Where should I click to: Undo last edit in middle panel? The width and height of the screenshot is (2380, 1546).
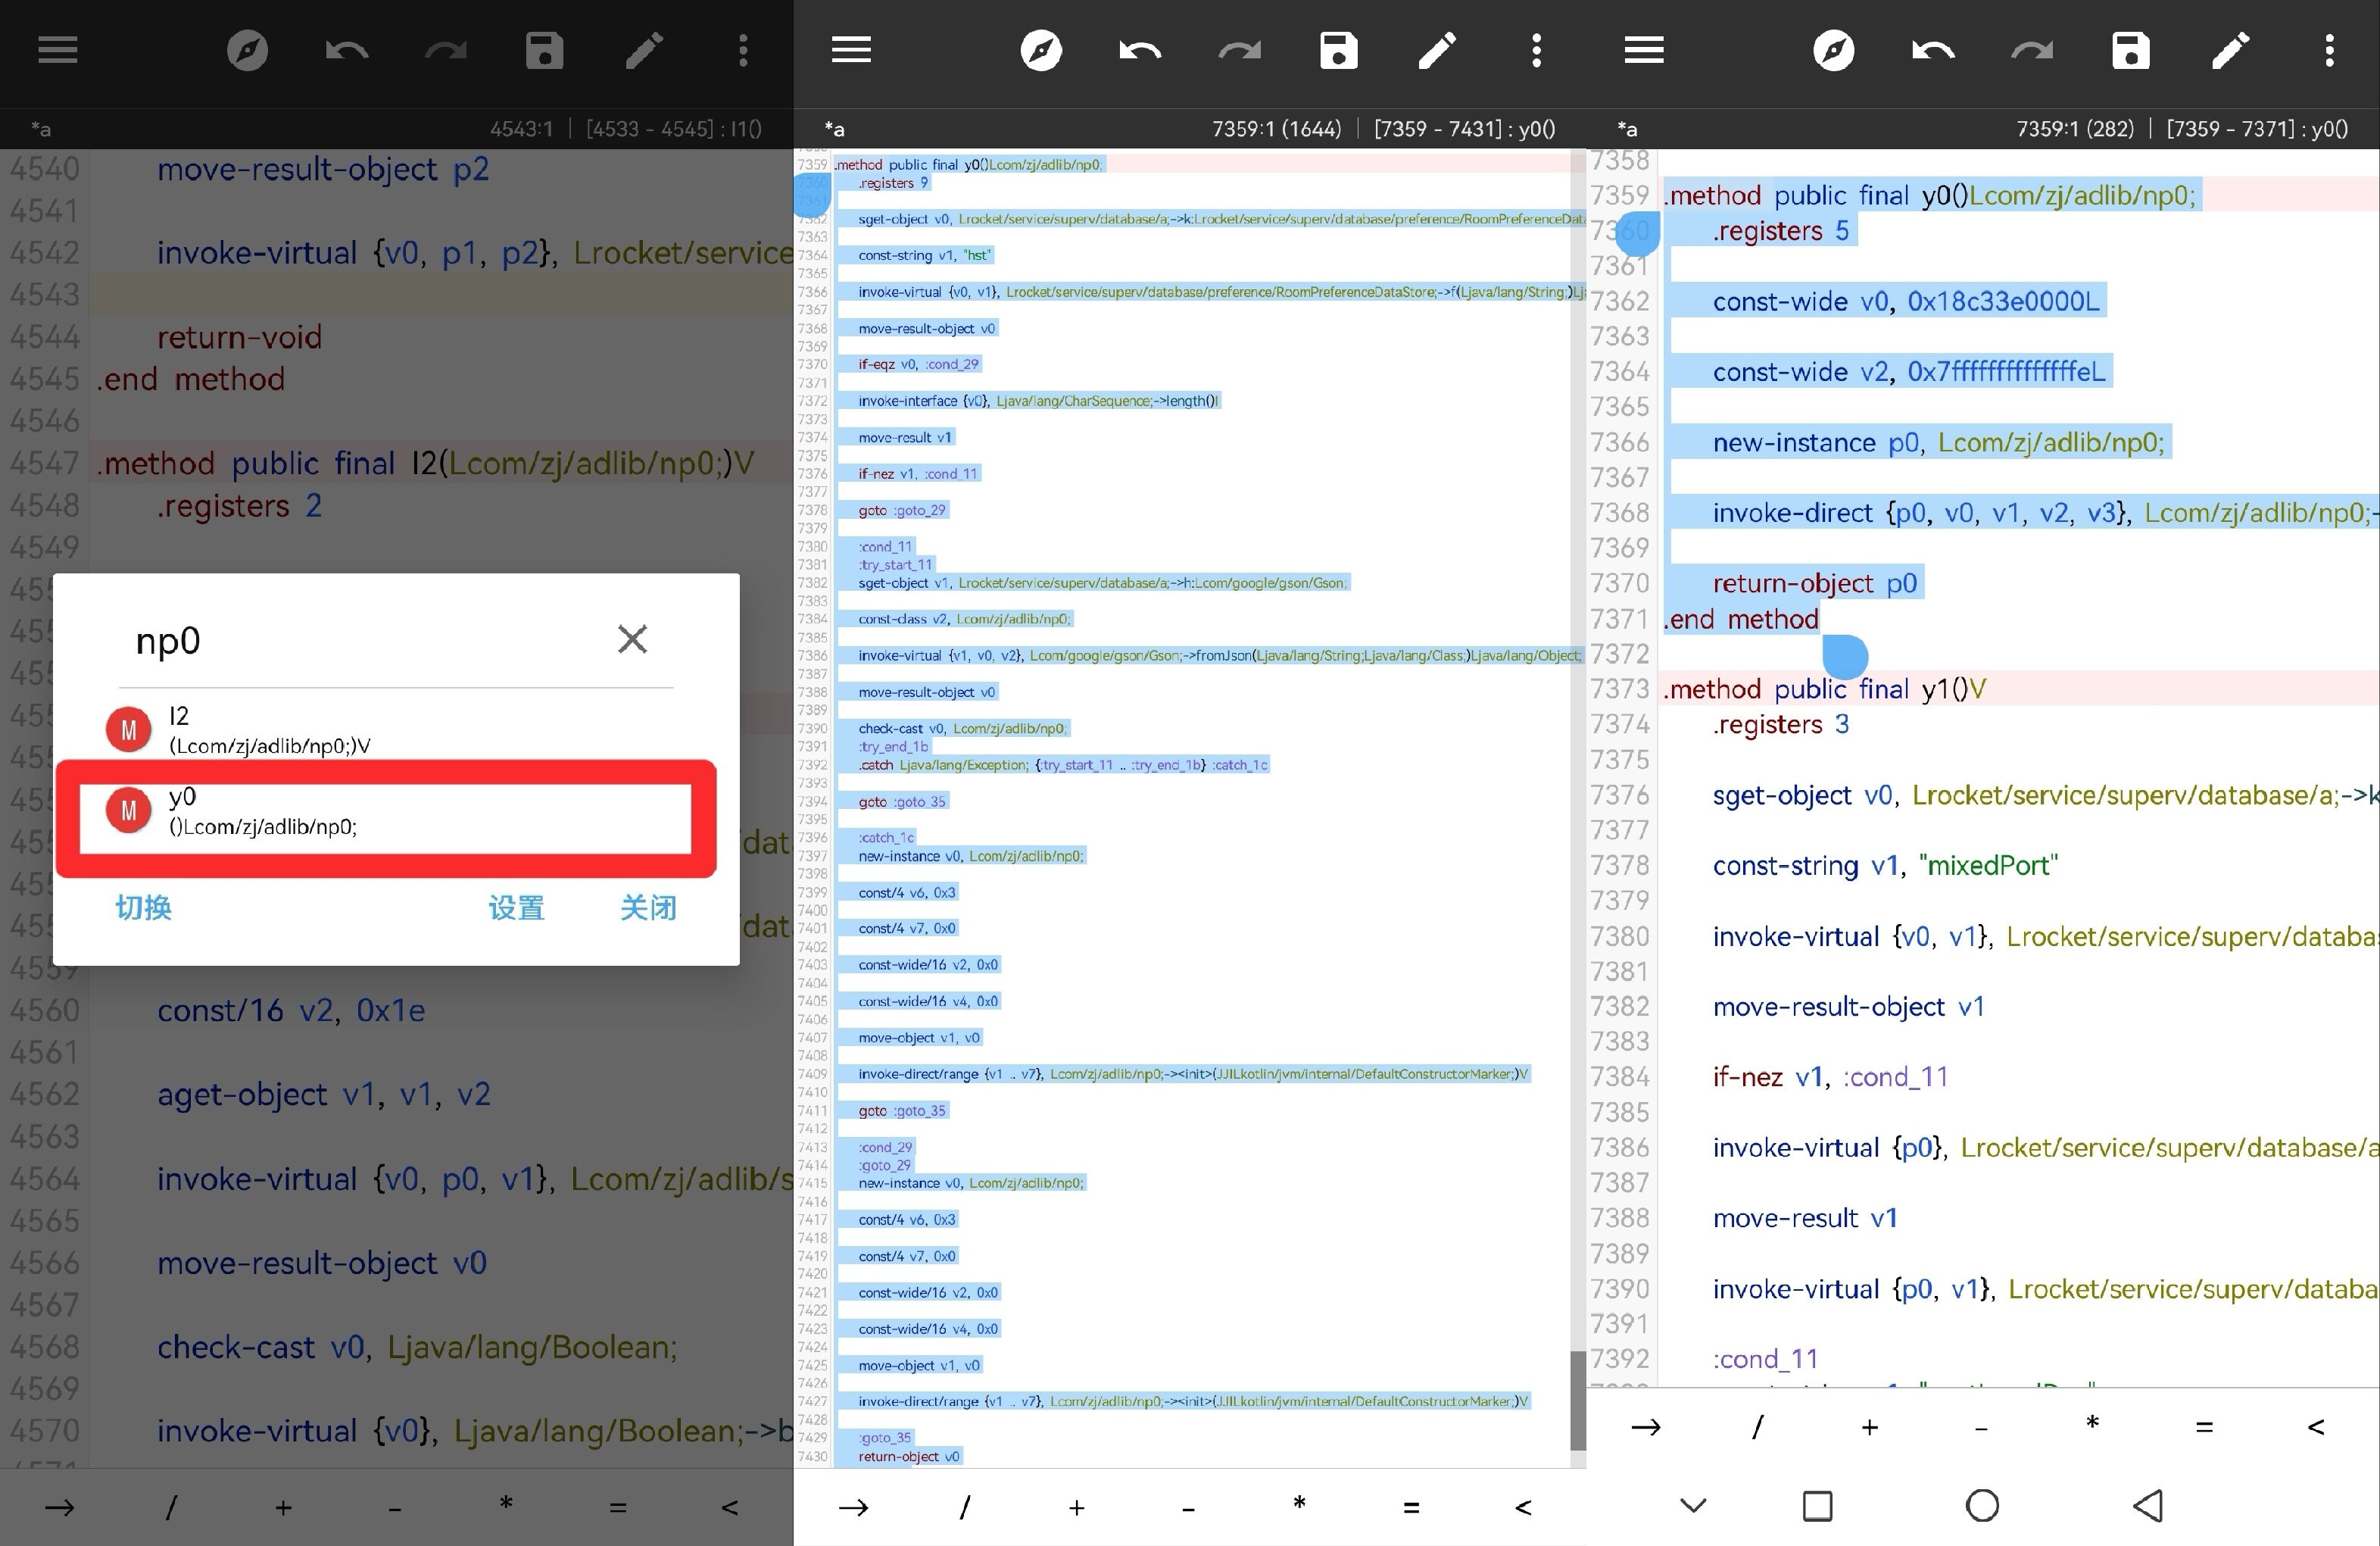1140,50
